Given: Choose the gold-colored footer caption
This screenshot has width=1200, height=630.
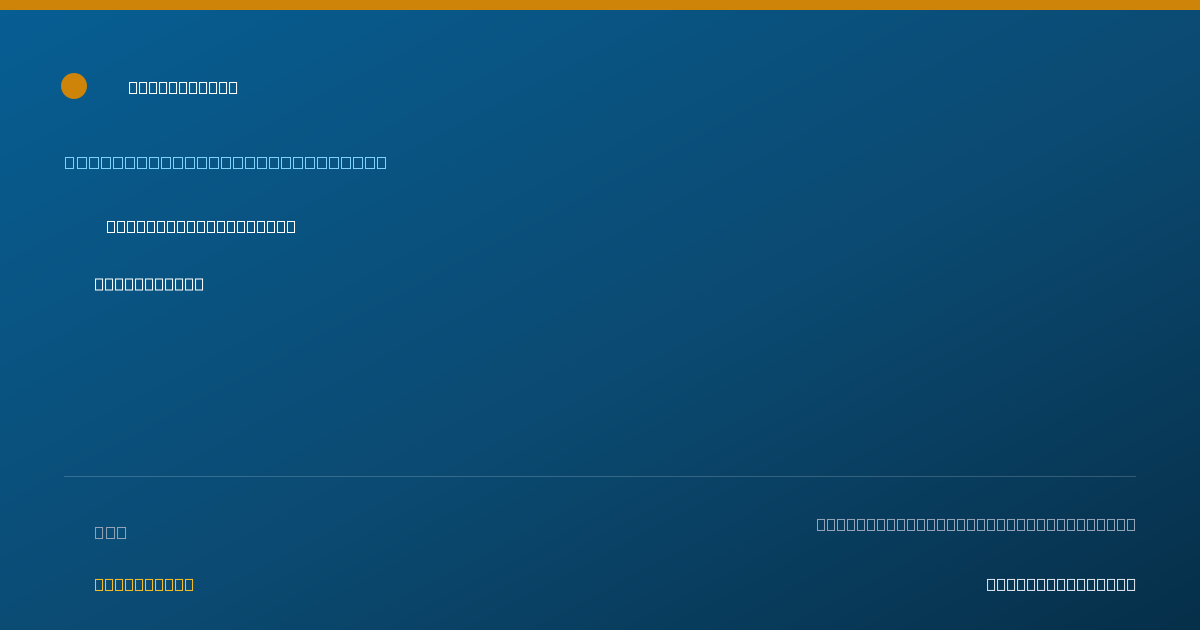Looking at the screenshot, I should tap(144, 584).
